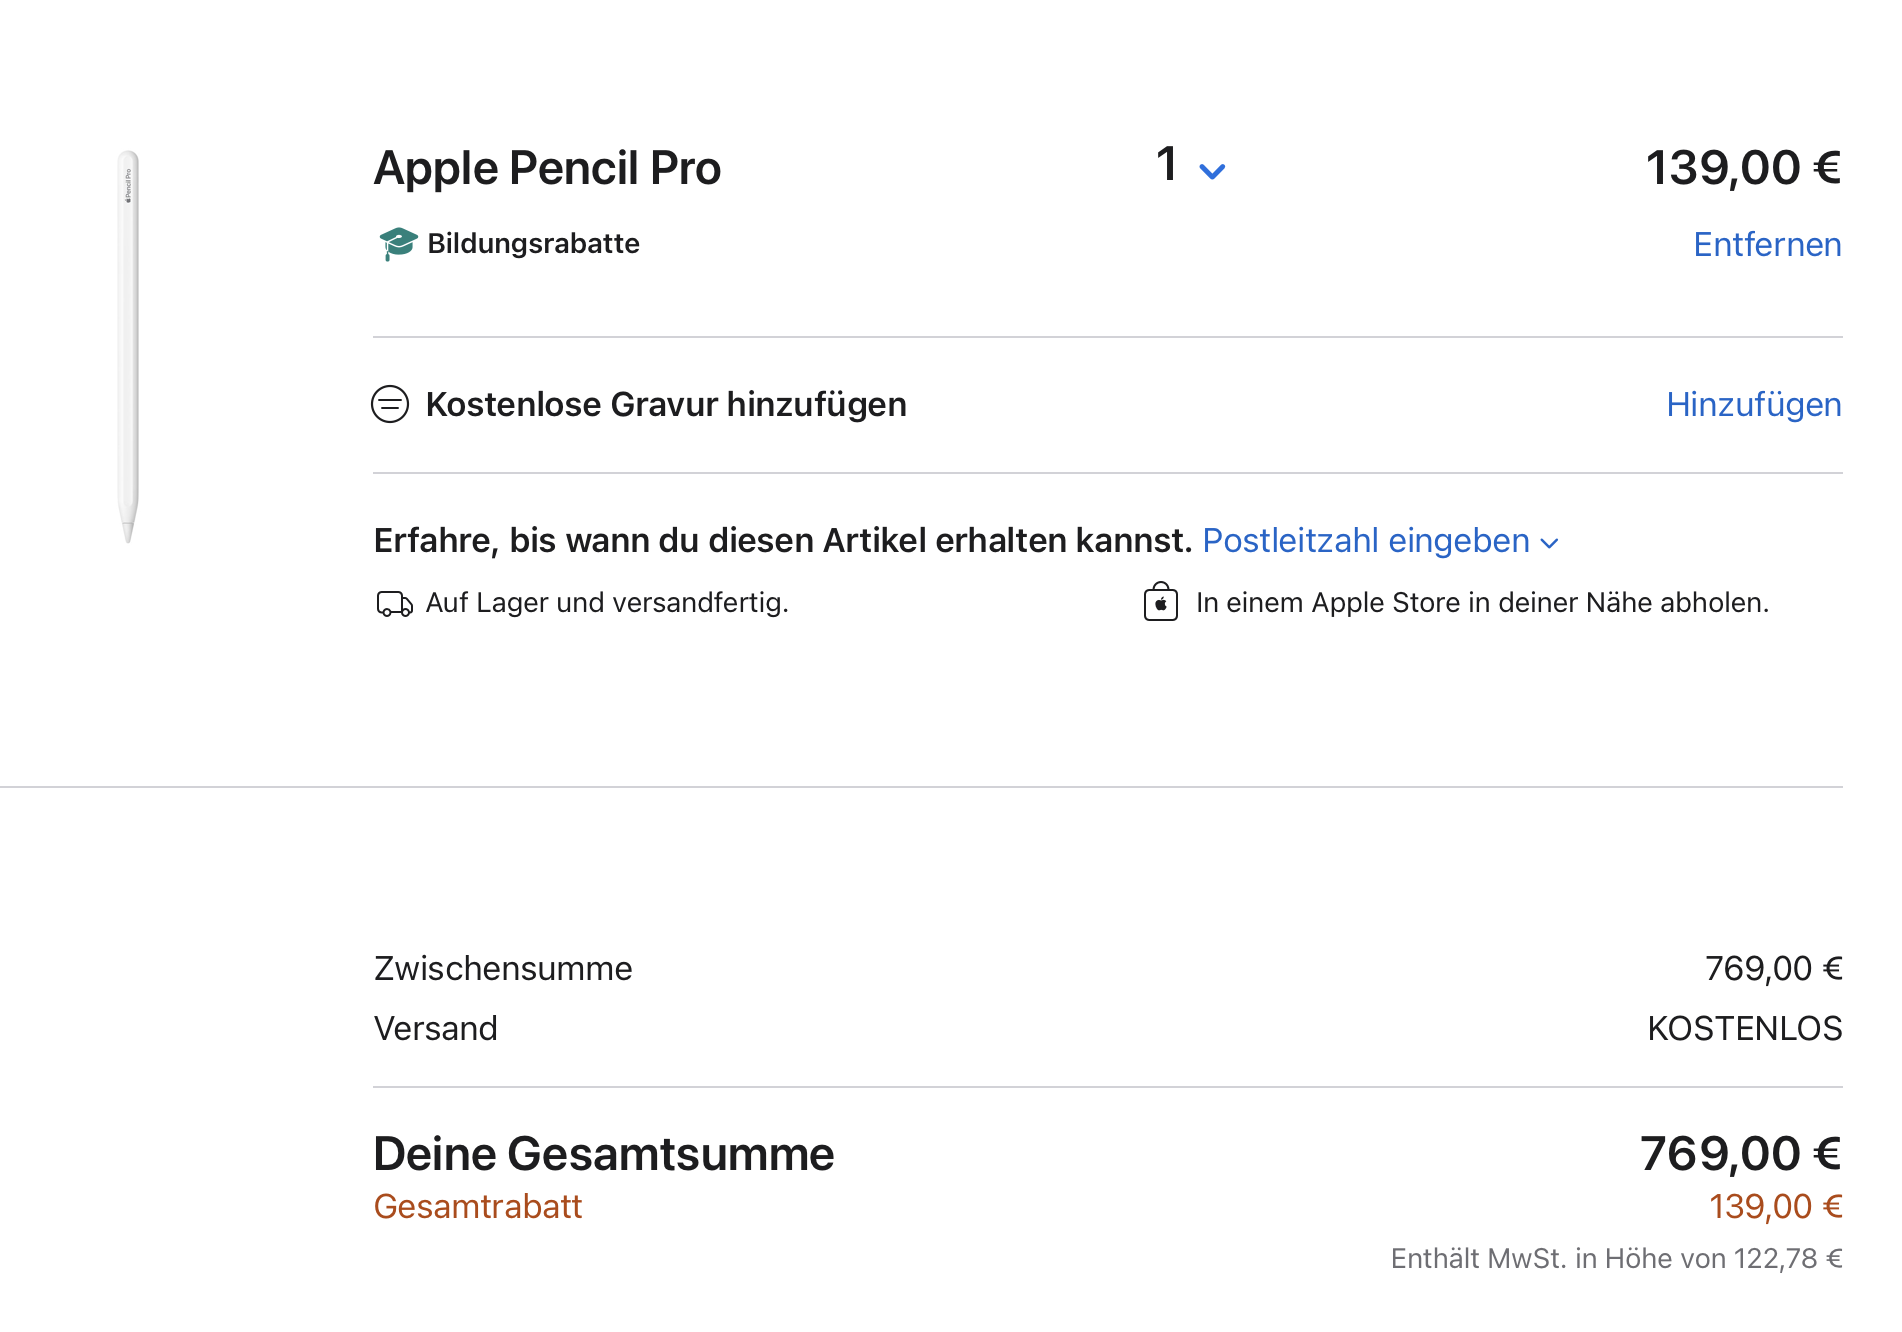Click the Apple Store shopping bag icon
Screen dimensions: 1902x1332
click(1160, 603)
